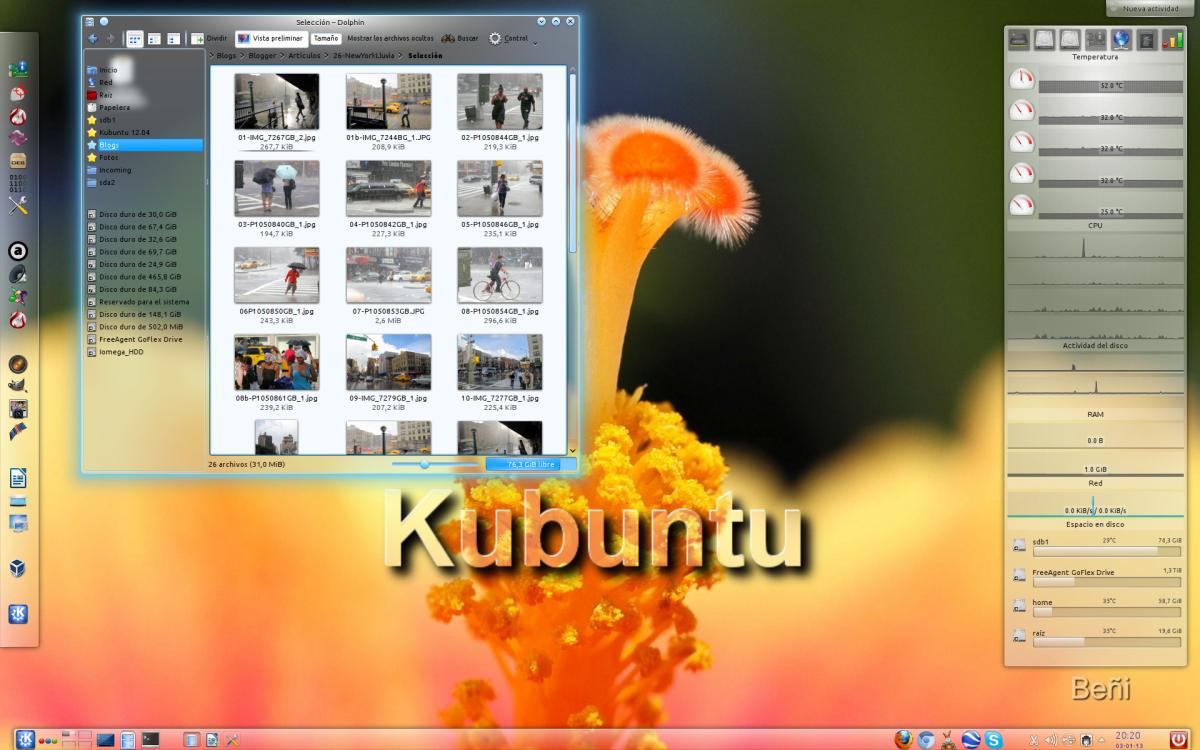Launch Google Earth from bottom panel
Screen dimensions: 1200x750
[970, 739]
